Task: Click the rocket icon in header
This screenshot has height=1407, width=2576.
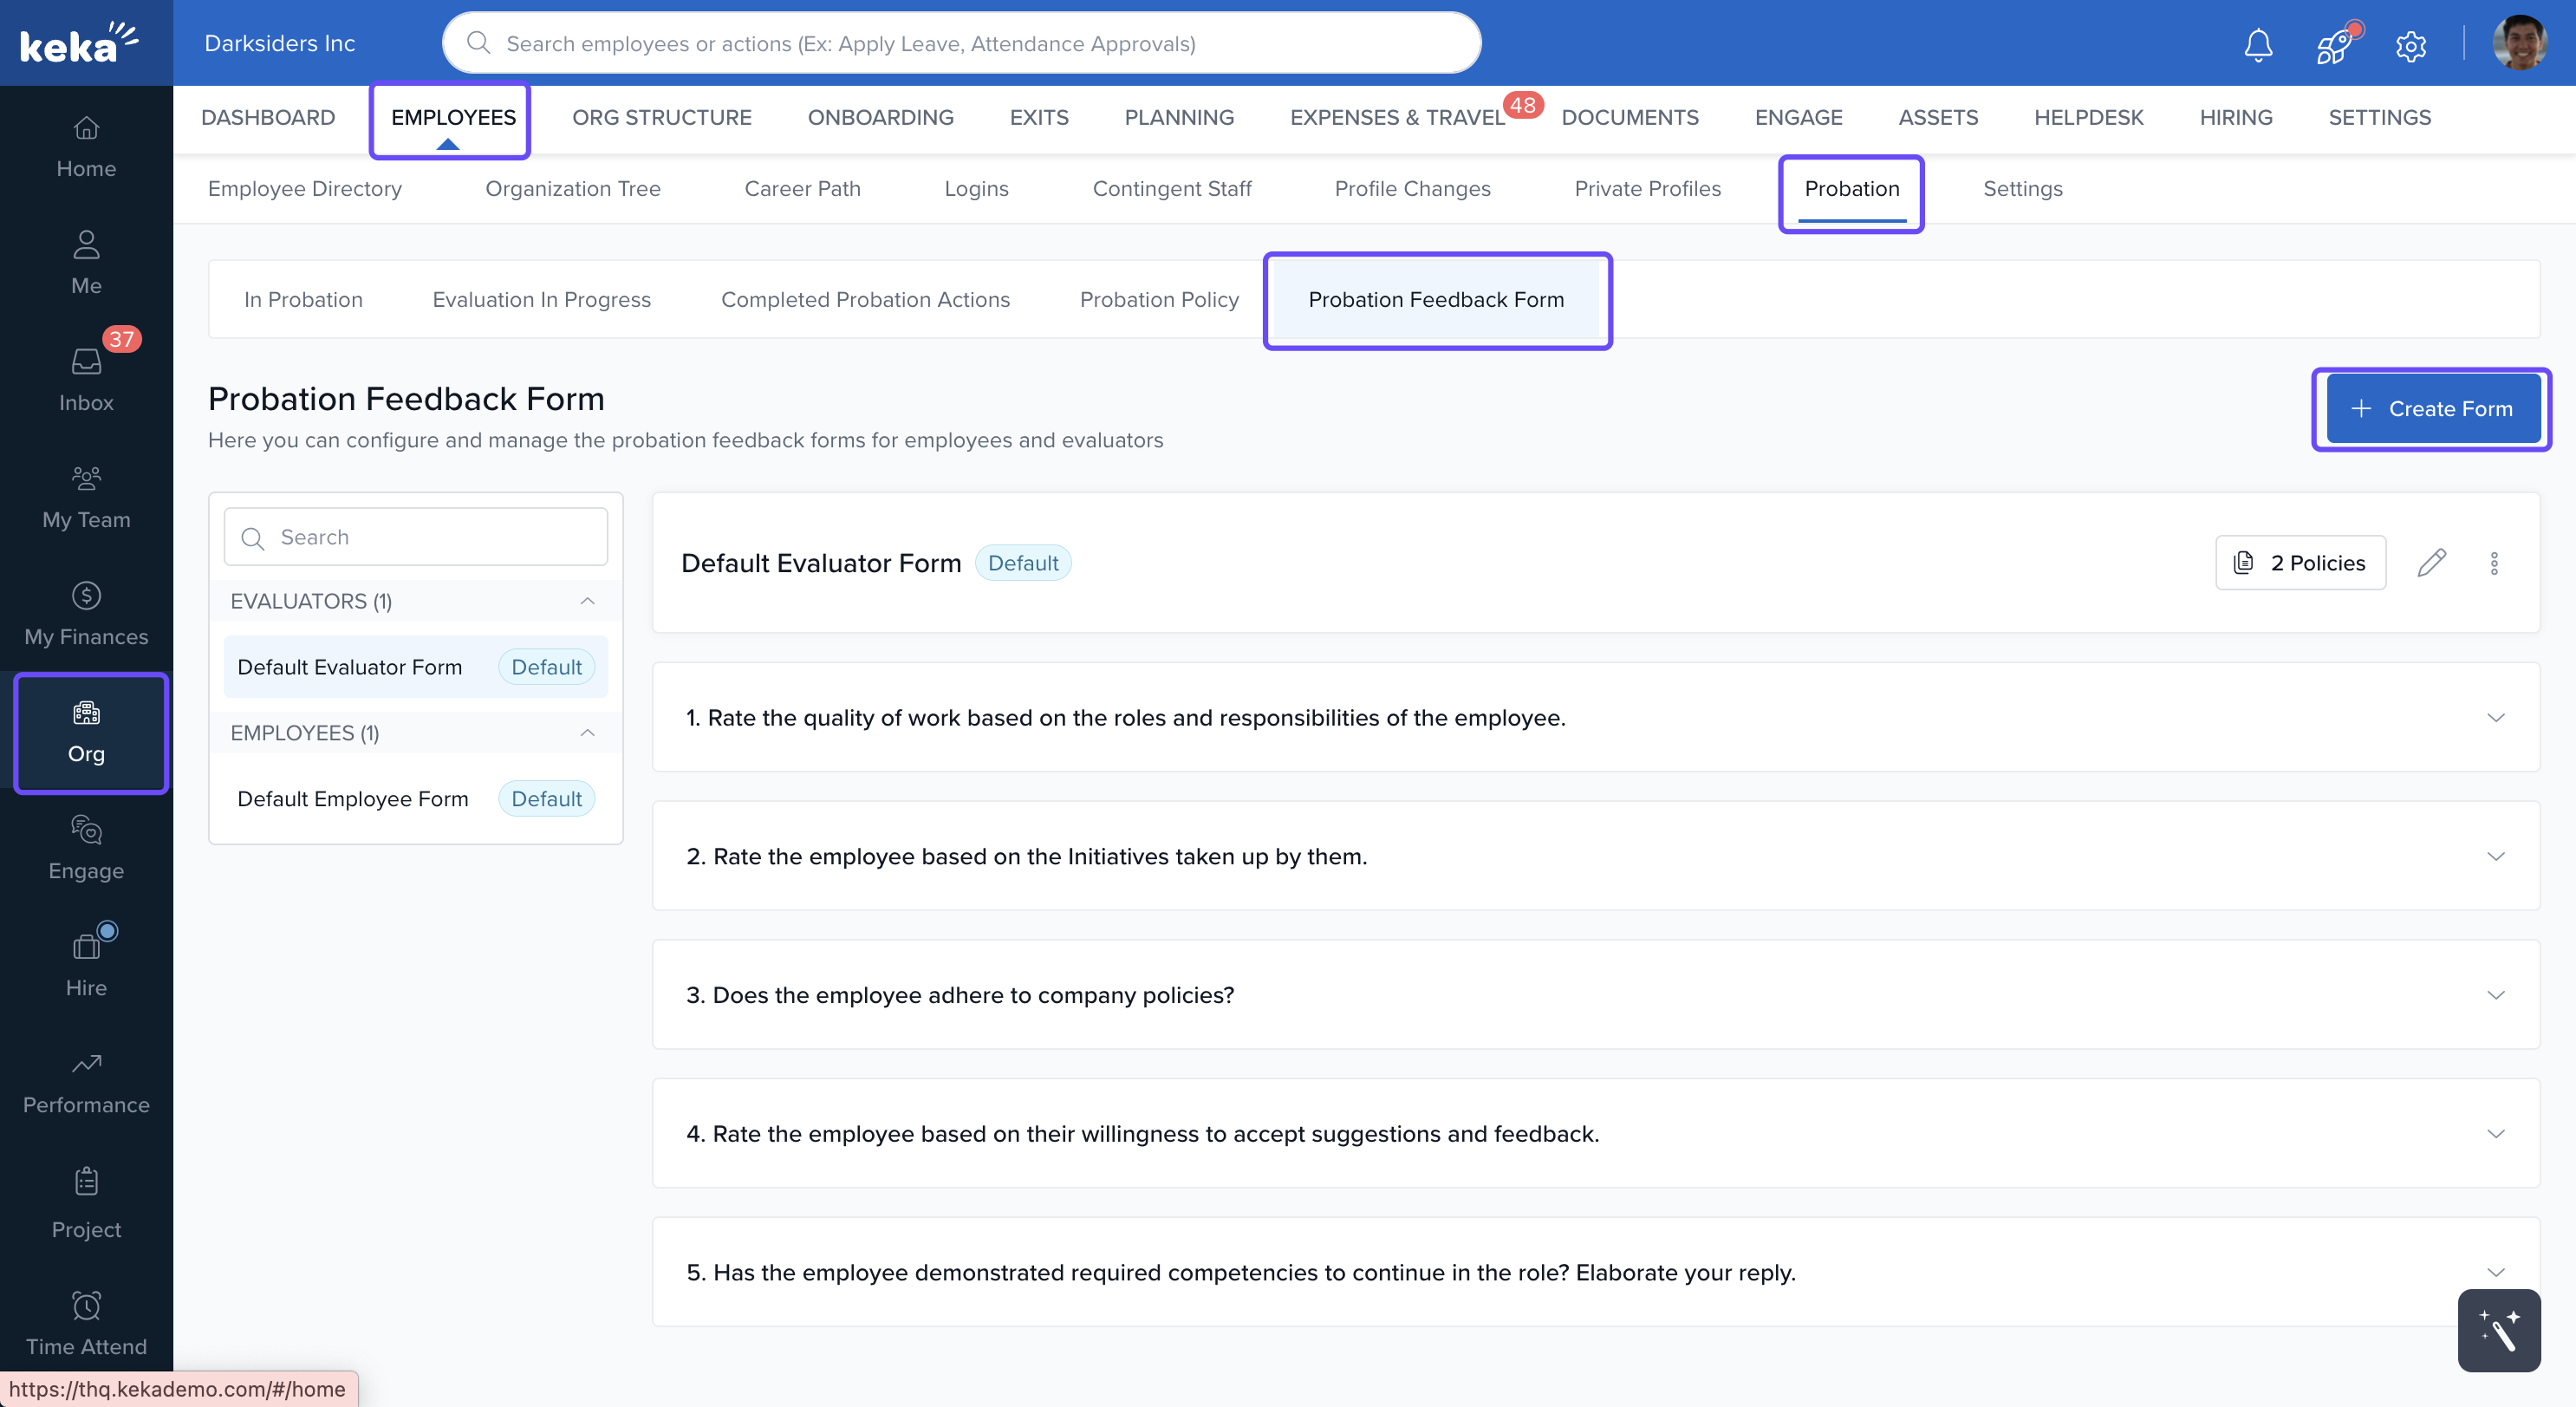Action: pyautogui.click(x=2334, y=46)
